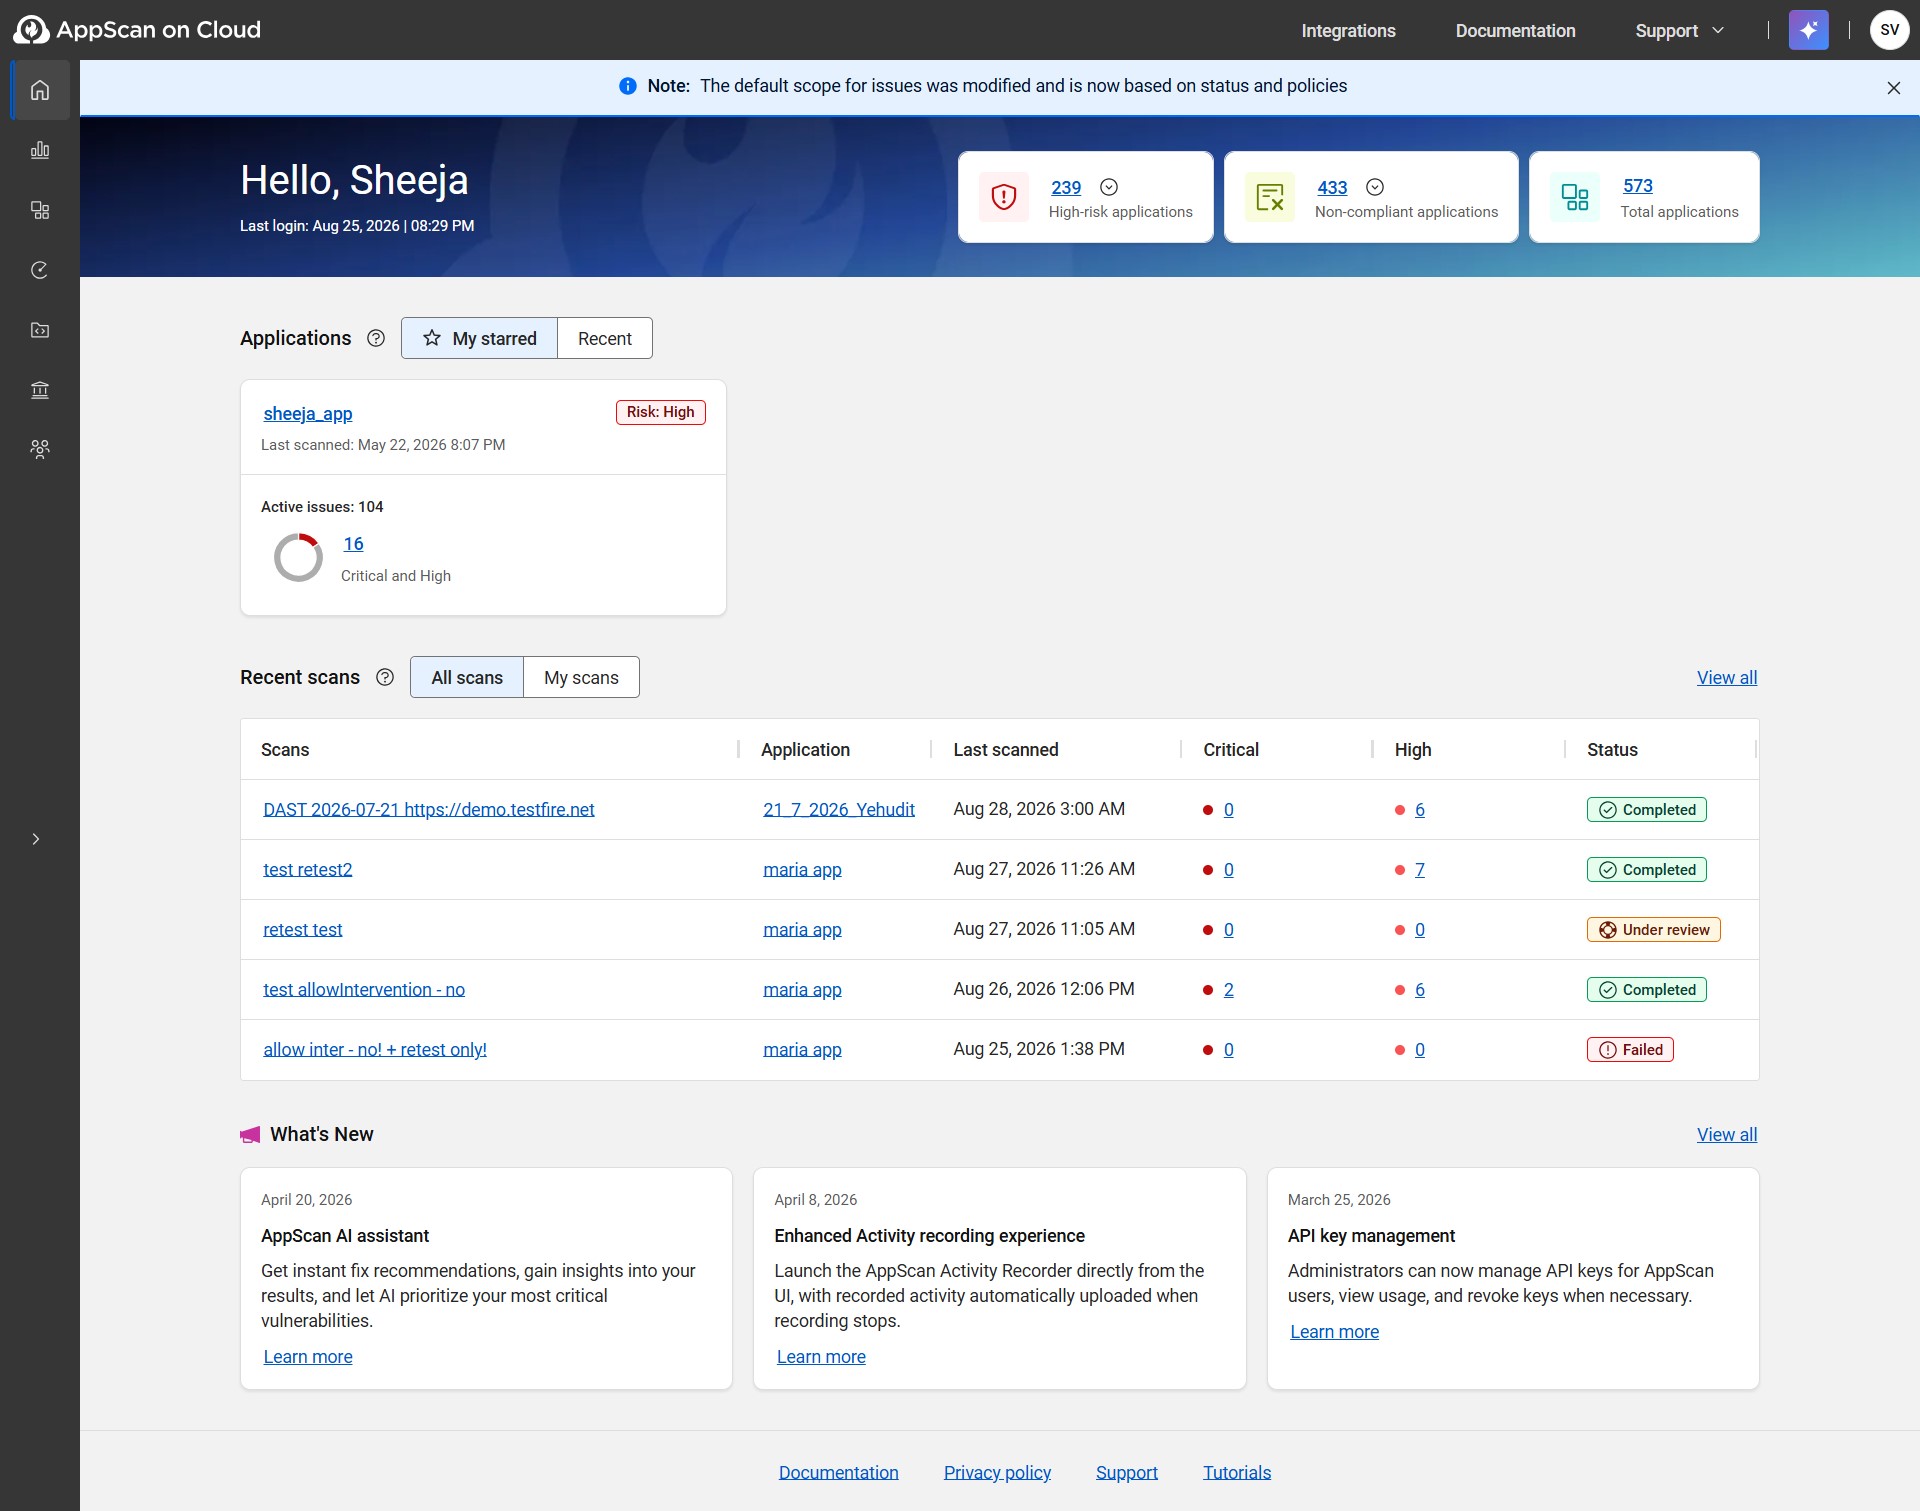Click the high-risk shield icon
This screenshot has width=1920, height=1511.
click(1004, 197)
